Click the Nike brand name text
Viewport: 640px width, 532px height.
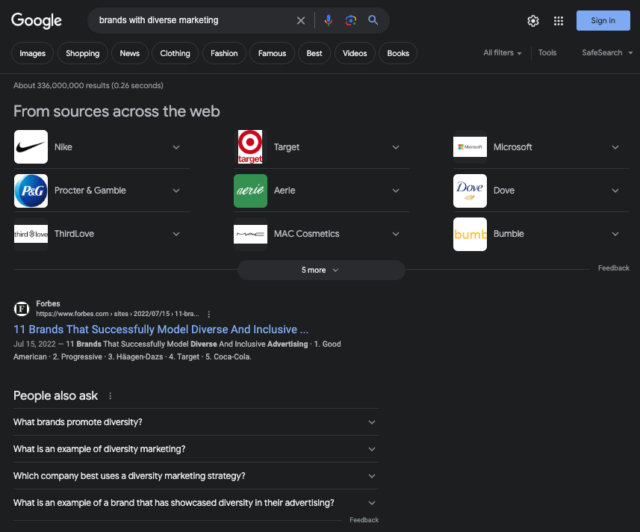coord(63,147)
